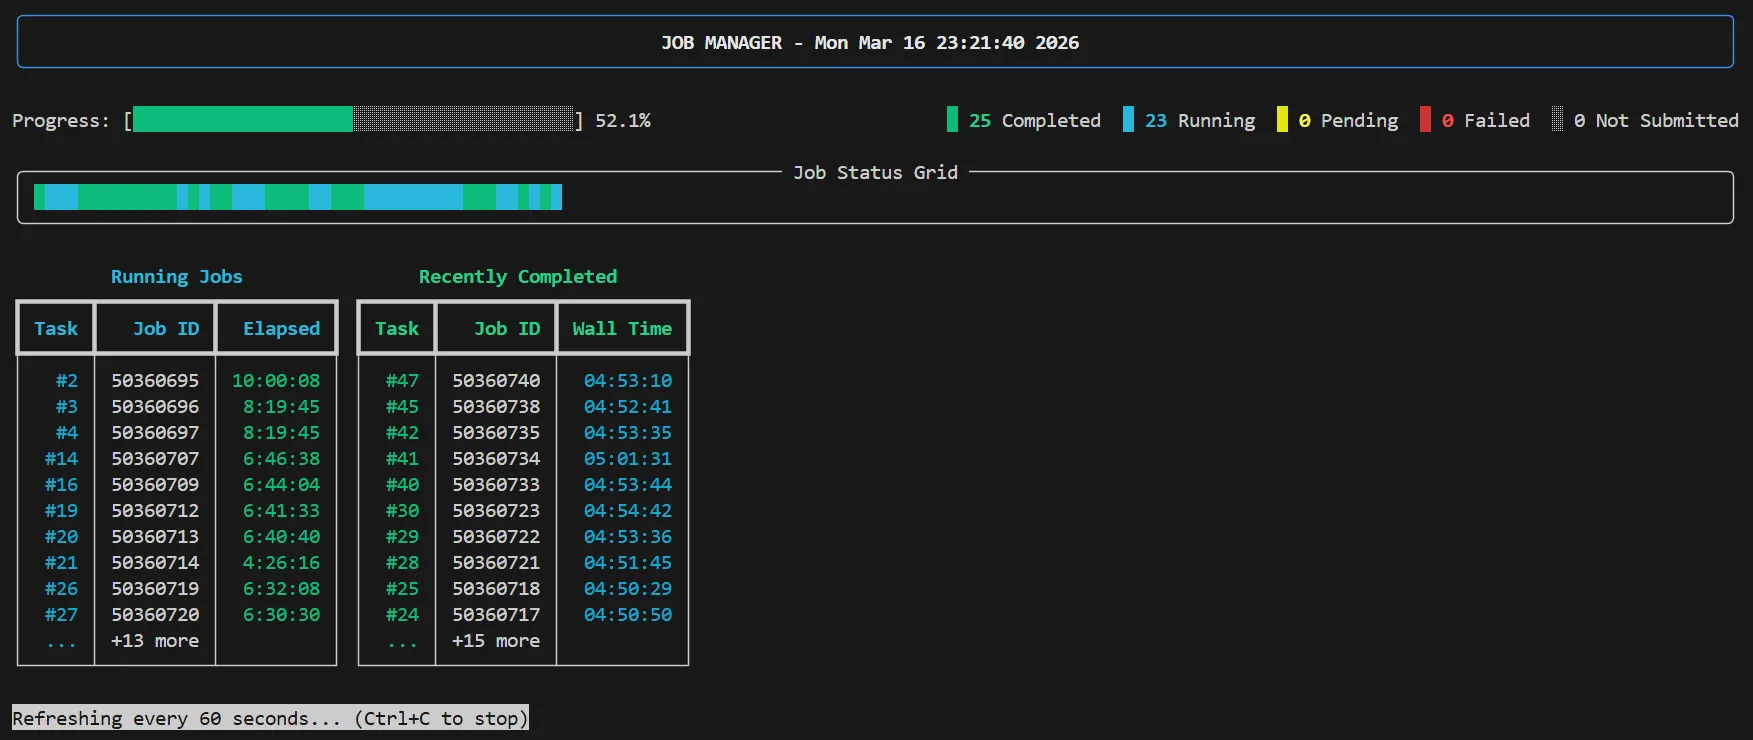Click the elapsed time 4:26:16
The width and height of the screenshot is (1753, 740).
(281, 563)
